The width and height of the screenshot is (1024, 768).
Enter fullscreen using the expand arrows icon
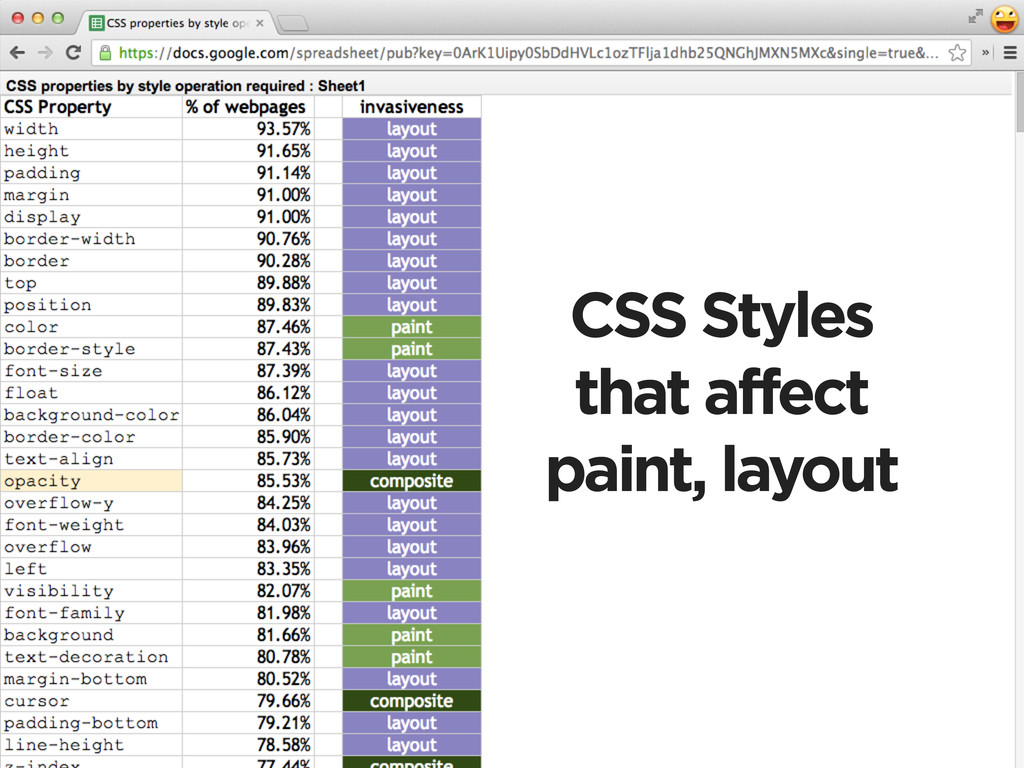point(975,17)
